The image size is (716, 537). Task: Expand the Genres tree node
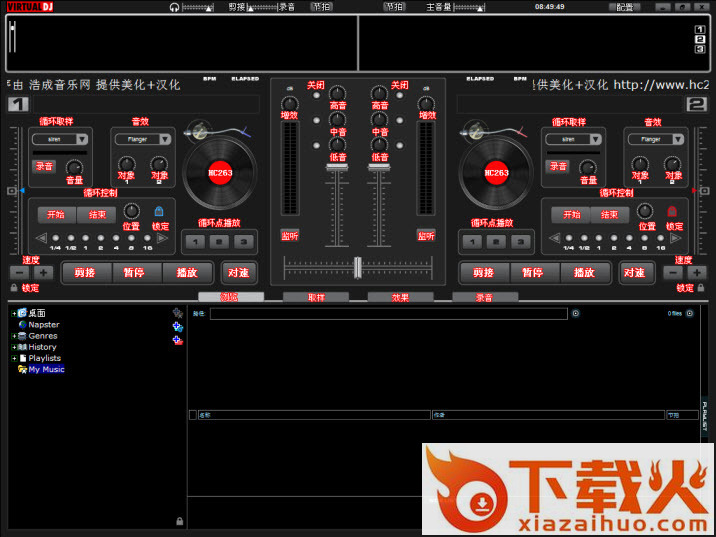point(14,336)
